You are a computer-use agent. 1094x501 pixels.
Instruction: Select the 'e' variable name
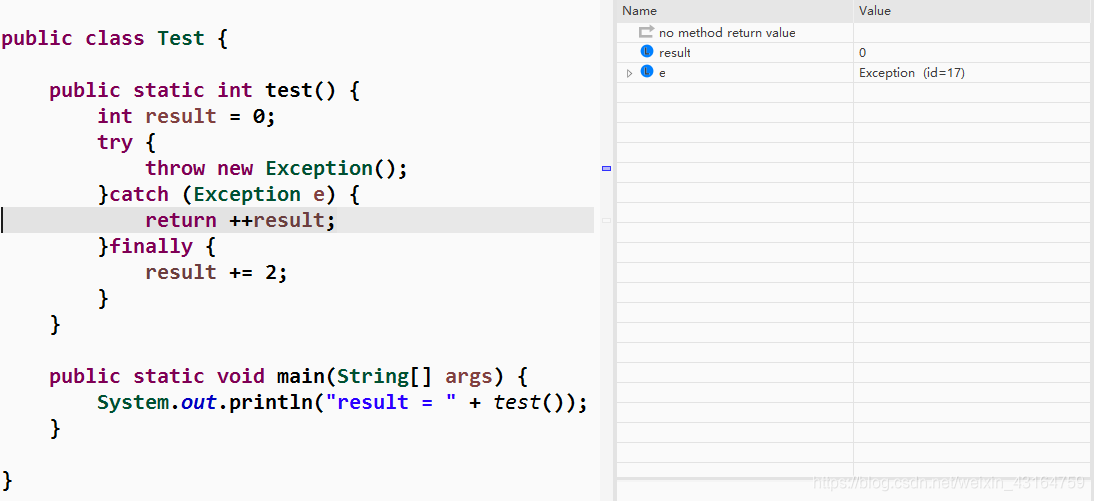(x=662, y=73)
